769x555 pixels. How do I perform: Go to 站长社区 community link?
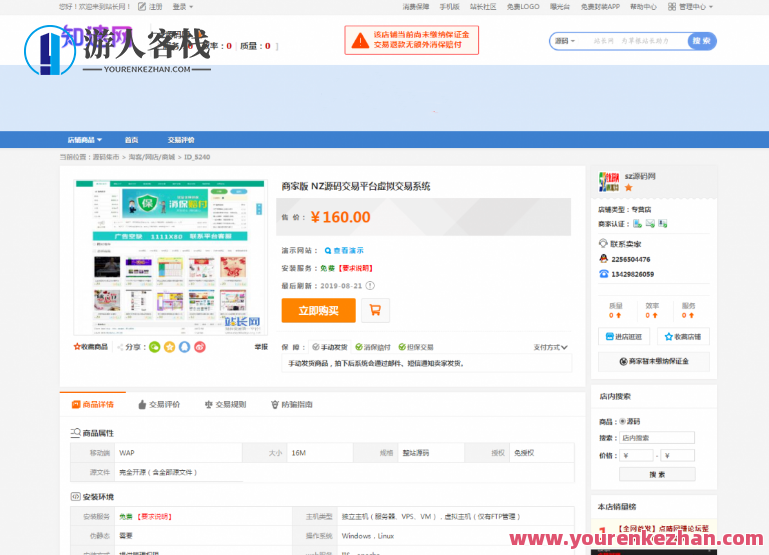click(483, 6)
